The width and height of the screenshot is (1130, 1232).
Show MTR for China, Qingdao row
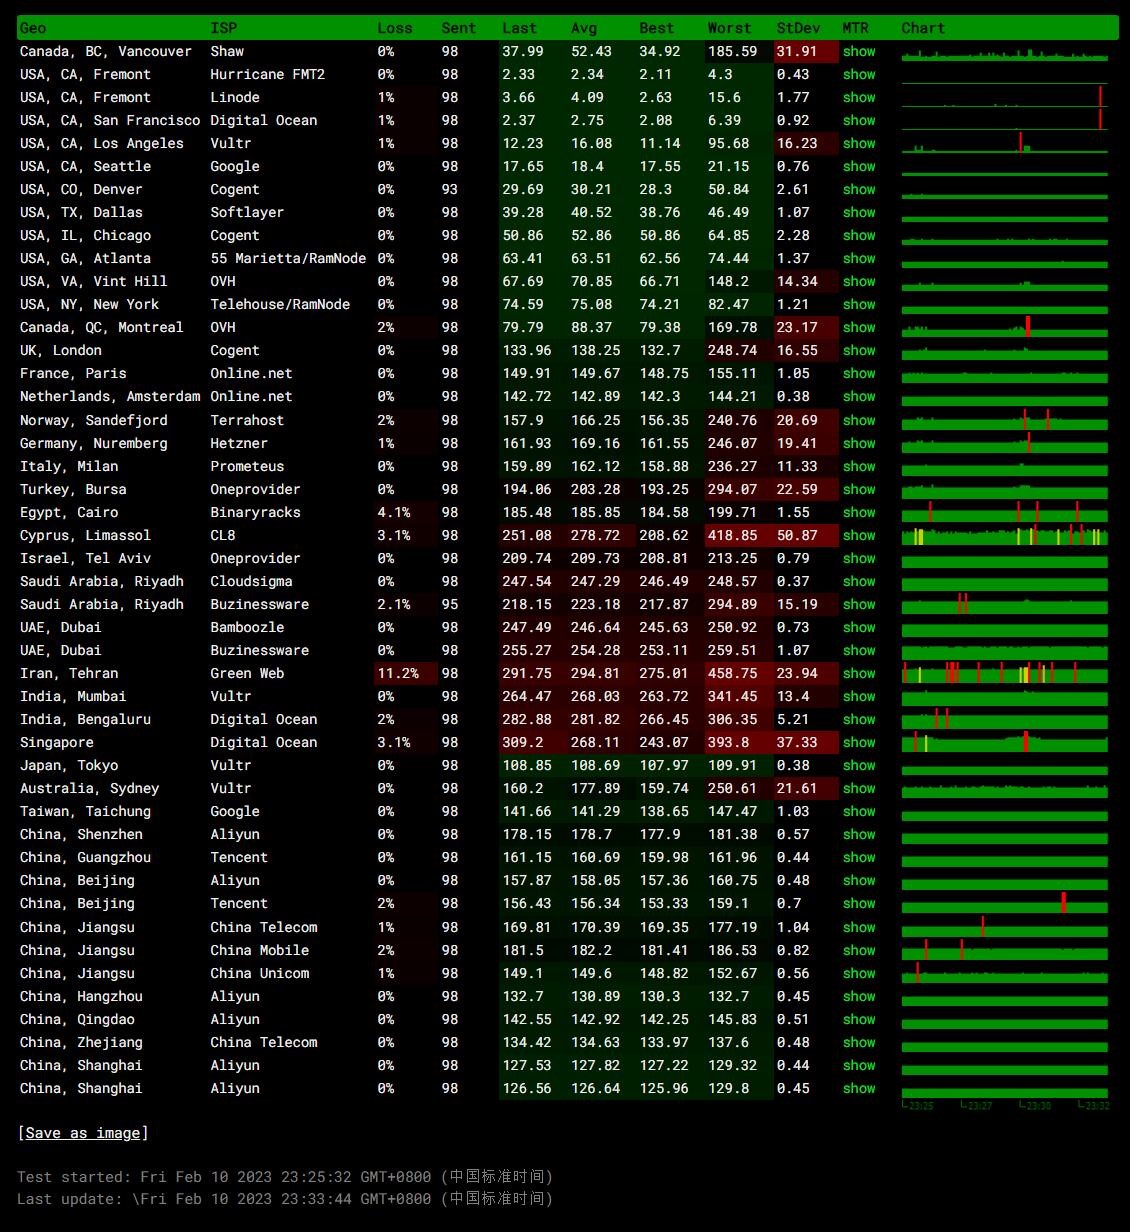coord(859,1019)
